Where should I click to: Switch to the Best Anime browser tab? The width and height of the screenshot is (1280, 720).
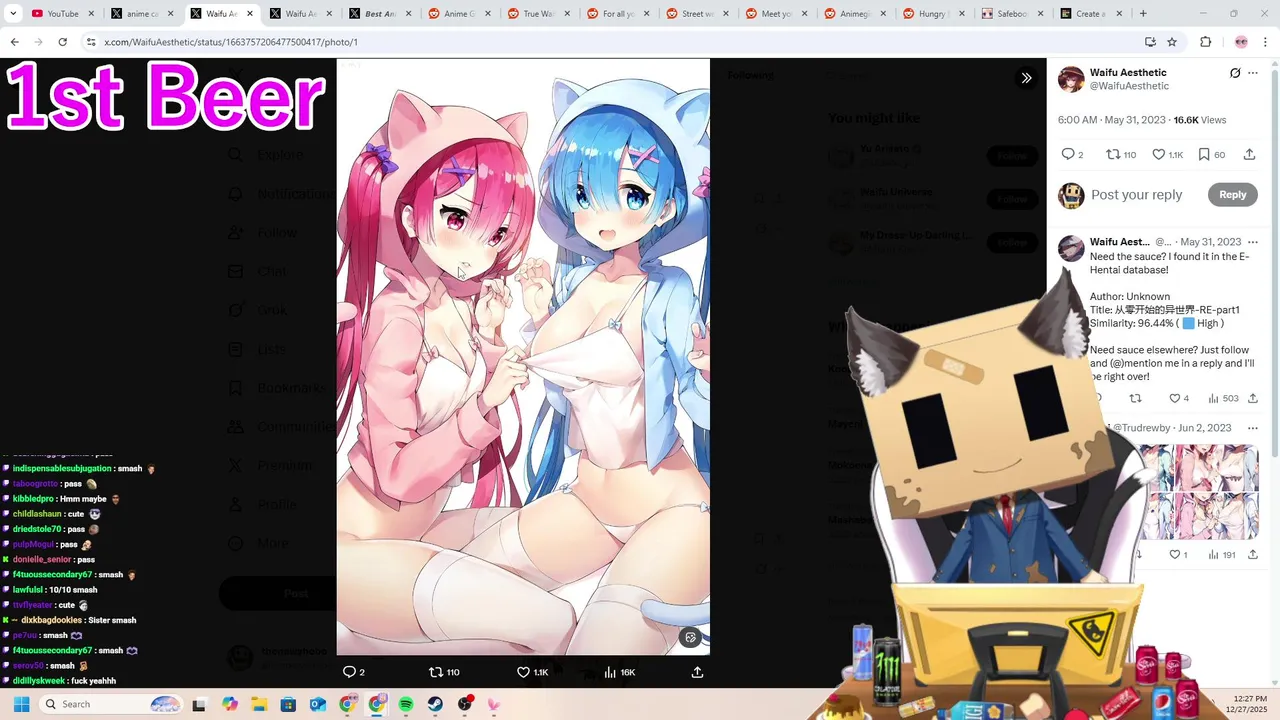tap(382, 14)
